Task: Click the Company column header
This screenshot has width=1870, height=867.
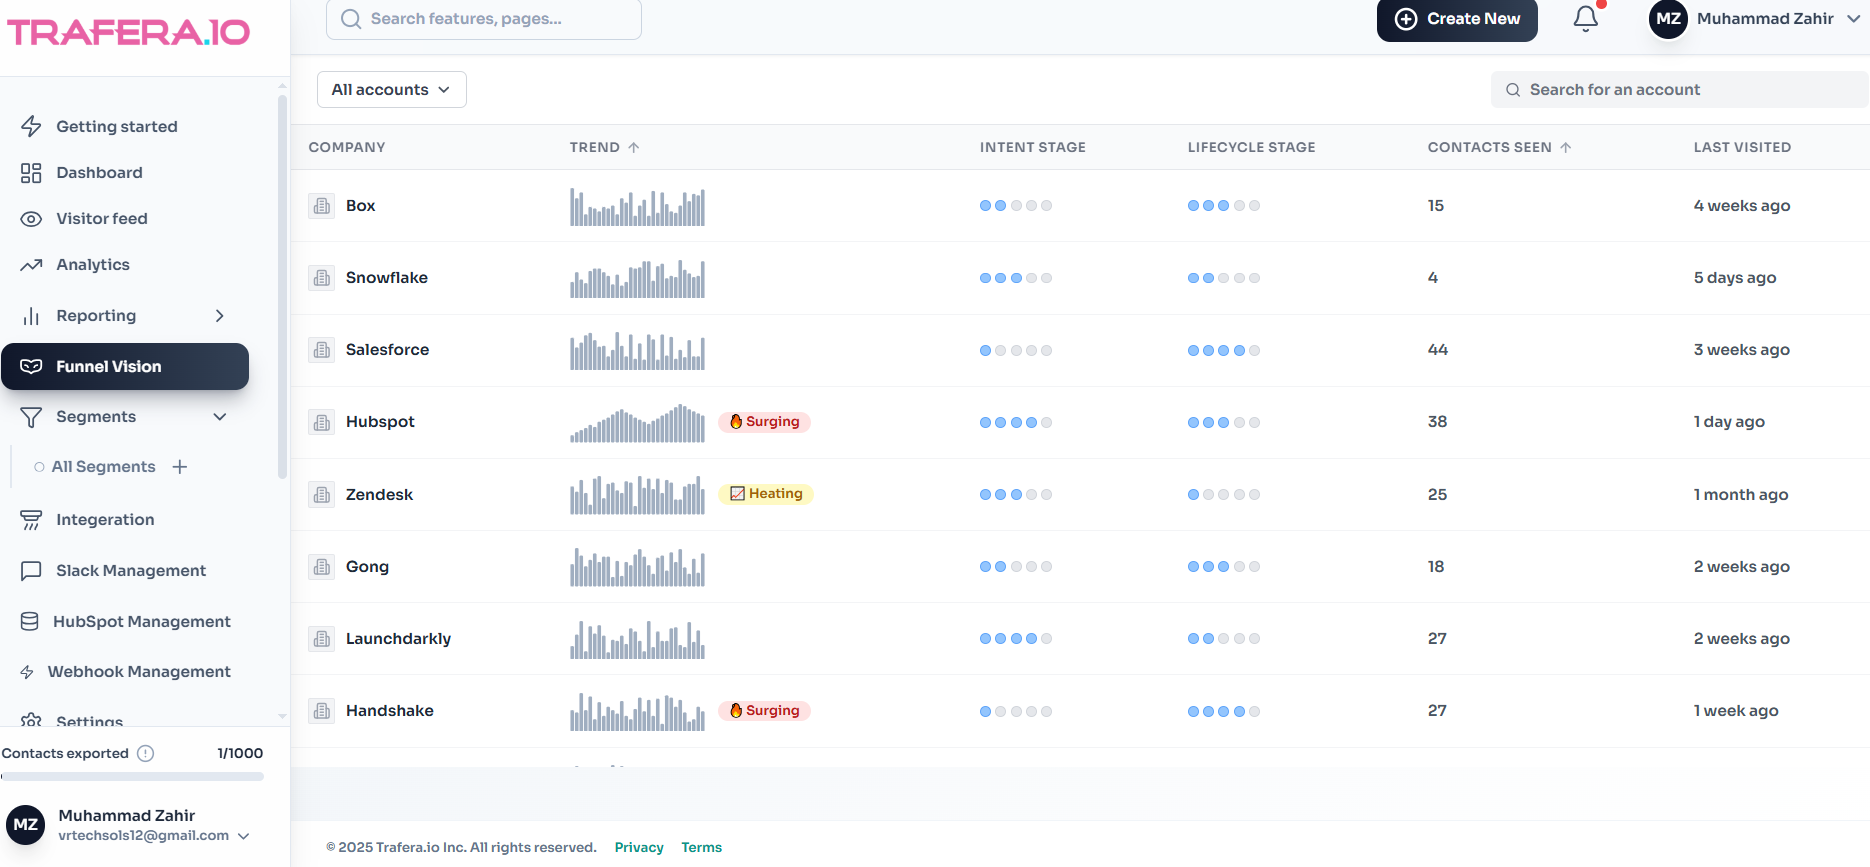Action: click(x=347, y=147)
